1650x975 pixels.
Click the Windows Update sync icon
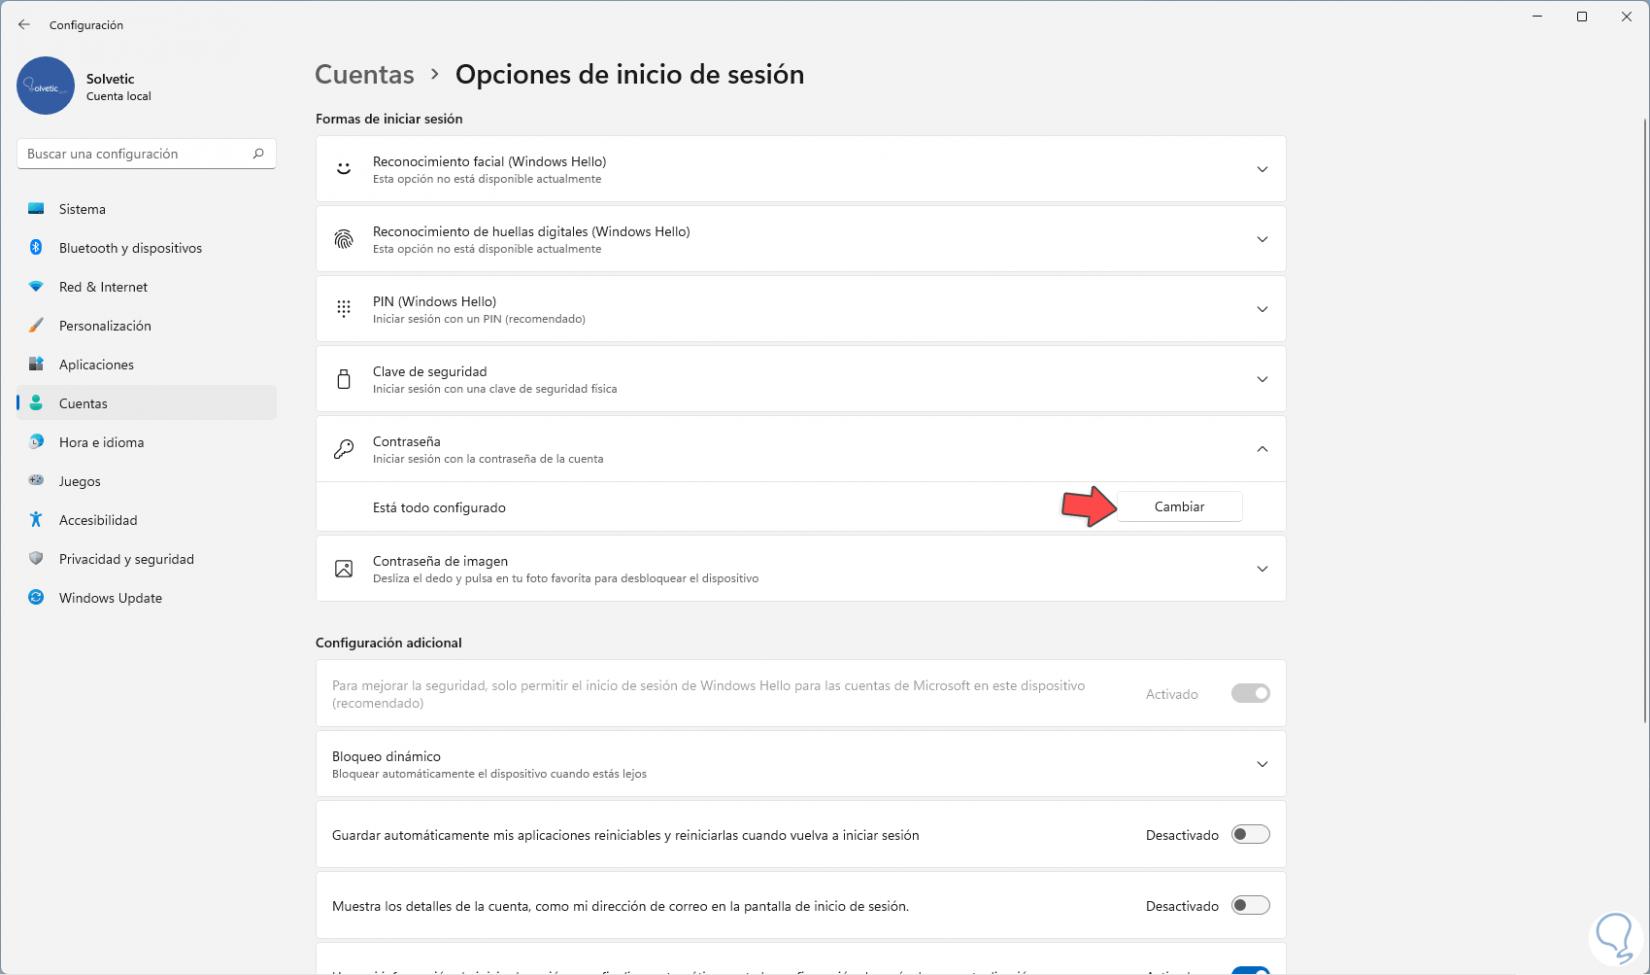tap(36, 598)
